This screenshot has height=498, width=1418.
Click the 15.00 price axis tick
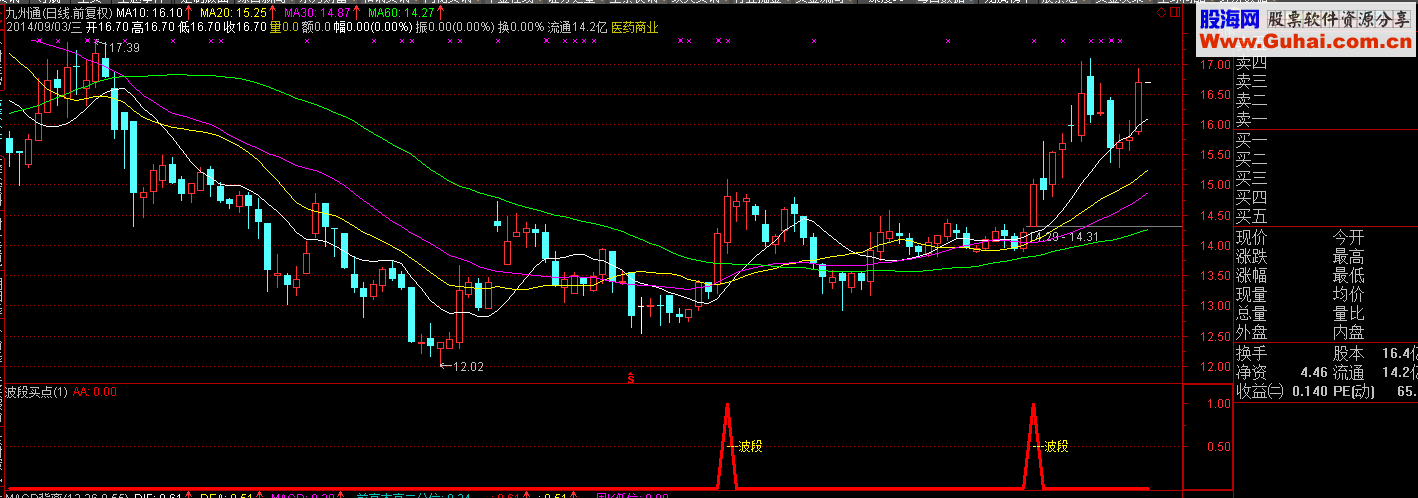(x=1215, y=185)
